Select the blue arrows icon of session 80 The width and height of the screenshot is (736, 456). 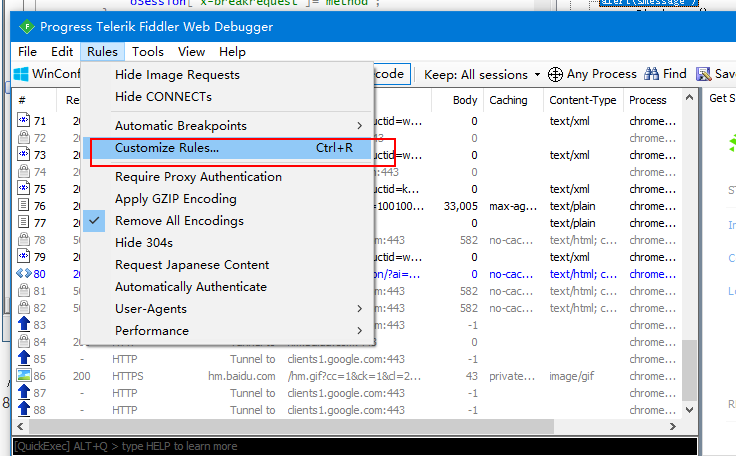click(24, 273)
